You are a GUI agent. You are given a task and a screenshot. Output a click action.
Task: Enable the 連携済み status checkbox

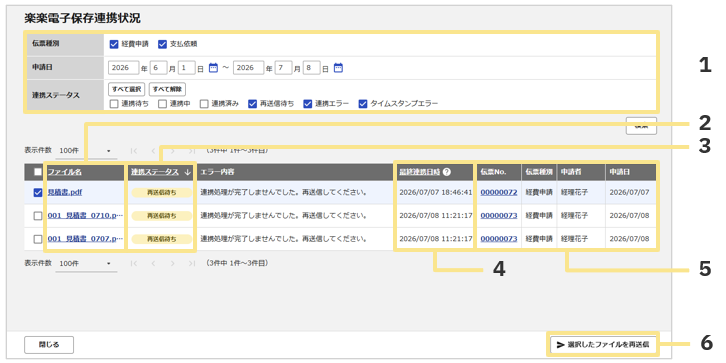pyautogui.click(x=204, y=104)
